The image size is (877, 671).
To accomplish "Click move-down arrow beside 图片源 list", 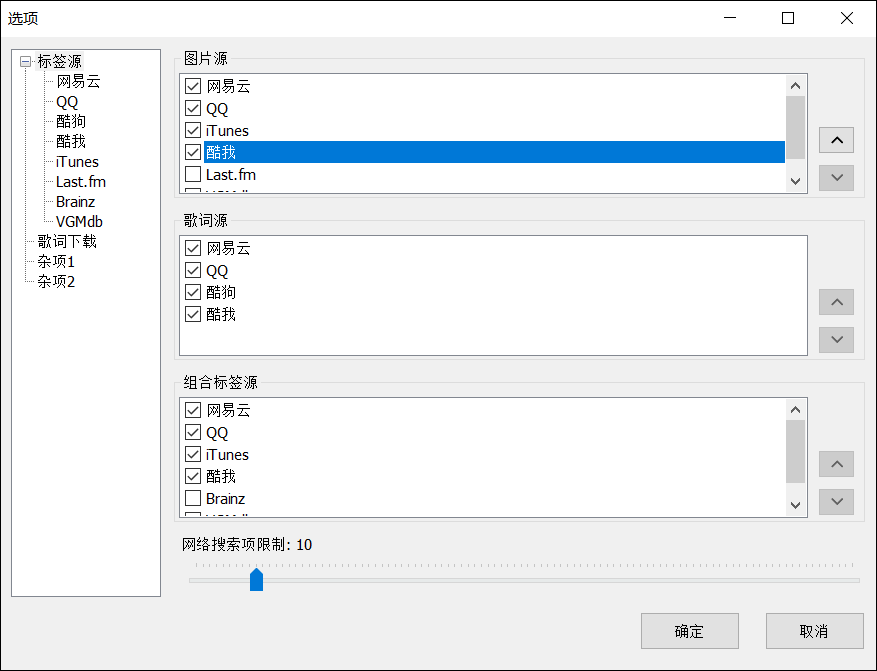I will tap(836, 177).
